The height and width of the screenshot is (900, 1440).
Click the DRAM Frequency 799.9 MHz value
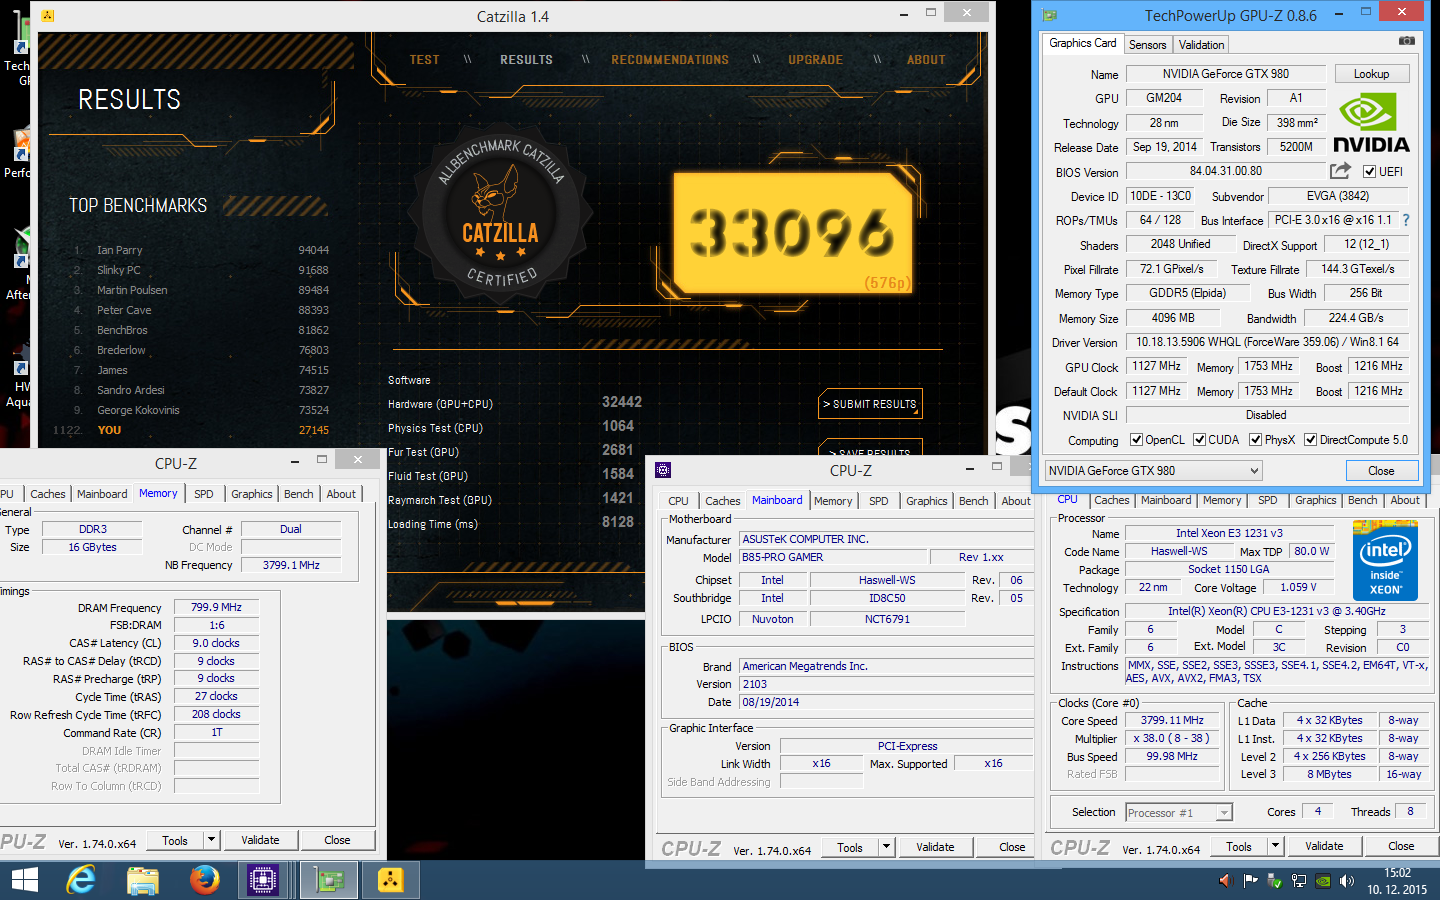pos(217,607)
